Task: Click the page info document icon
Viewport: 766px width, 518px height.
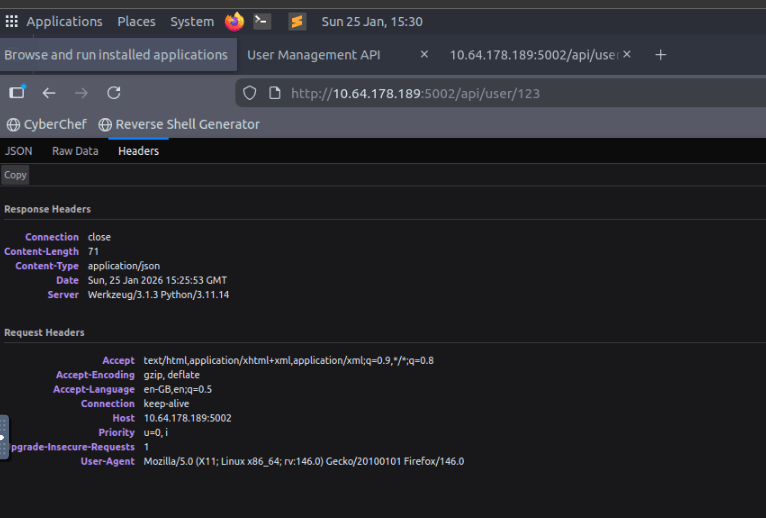Action: [275, 93]
